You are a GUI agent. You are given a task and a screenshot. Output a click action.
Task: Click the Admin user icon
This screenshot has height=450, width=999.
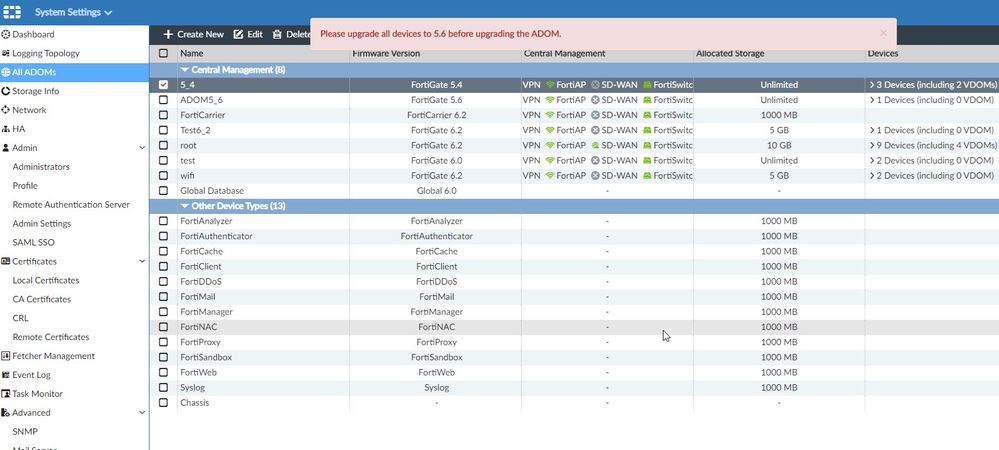click(x=6, y=148)
